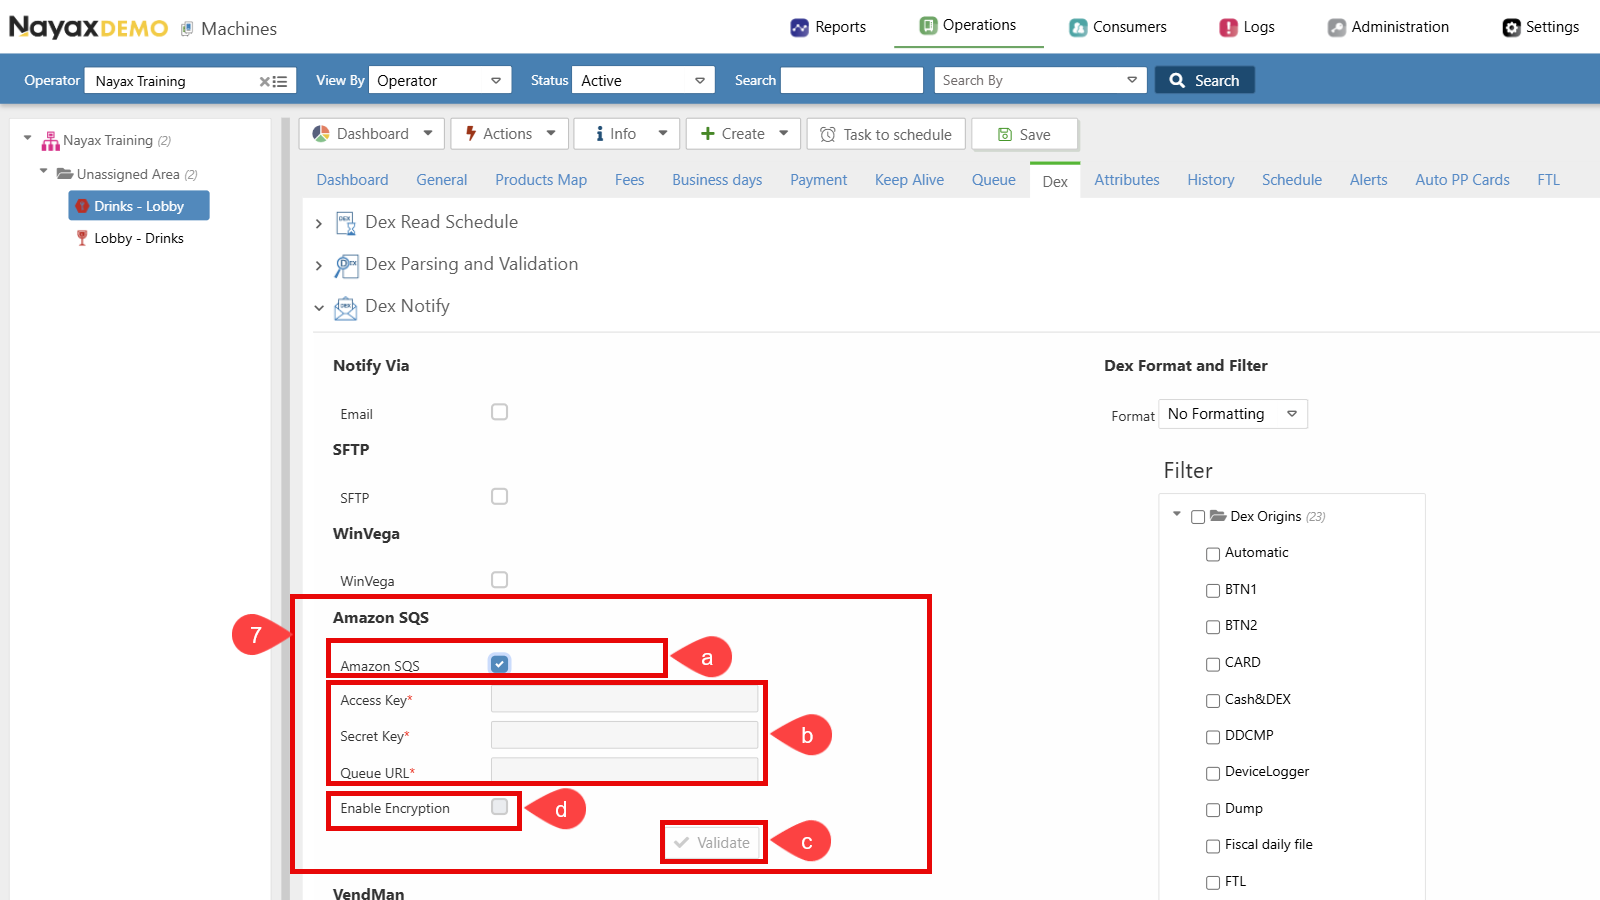Check the Fiscal daily file checkbox

click(1213, 846)
